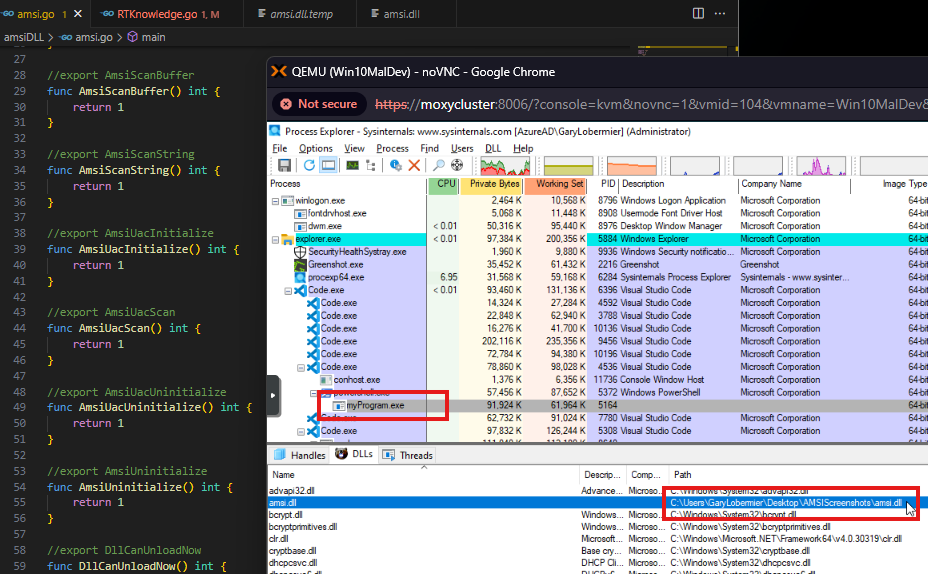Open the Users menu

click(462, 148)
